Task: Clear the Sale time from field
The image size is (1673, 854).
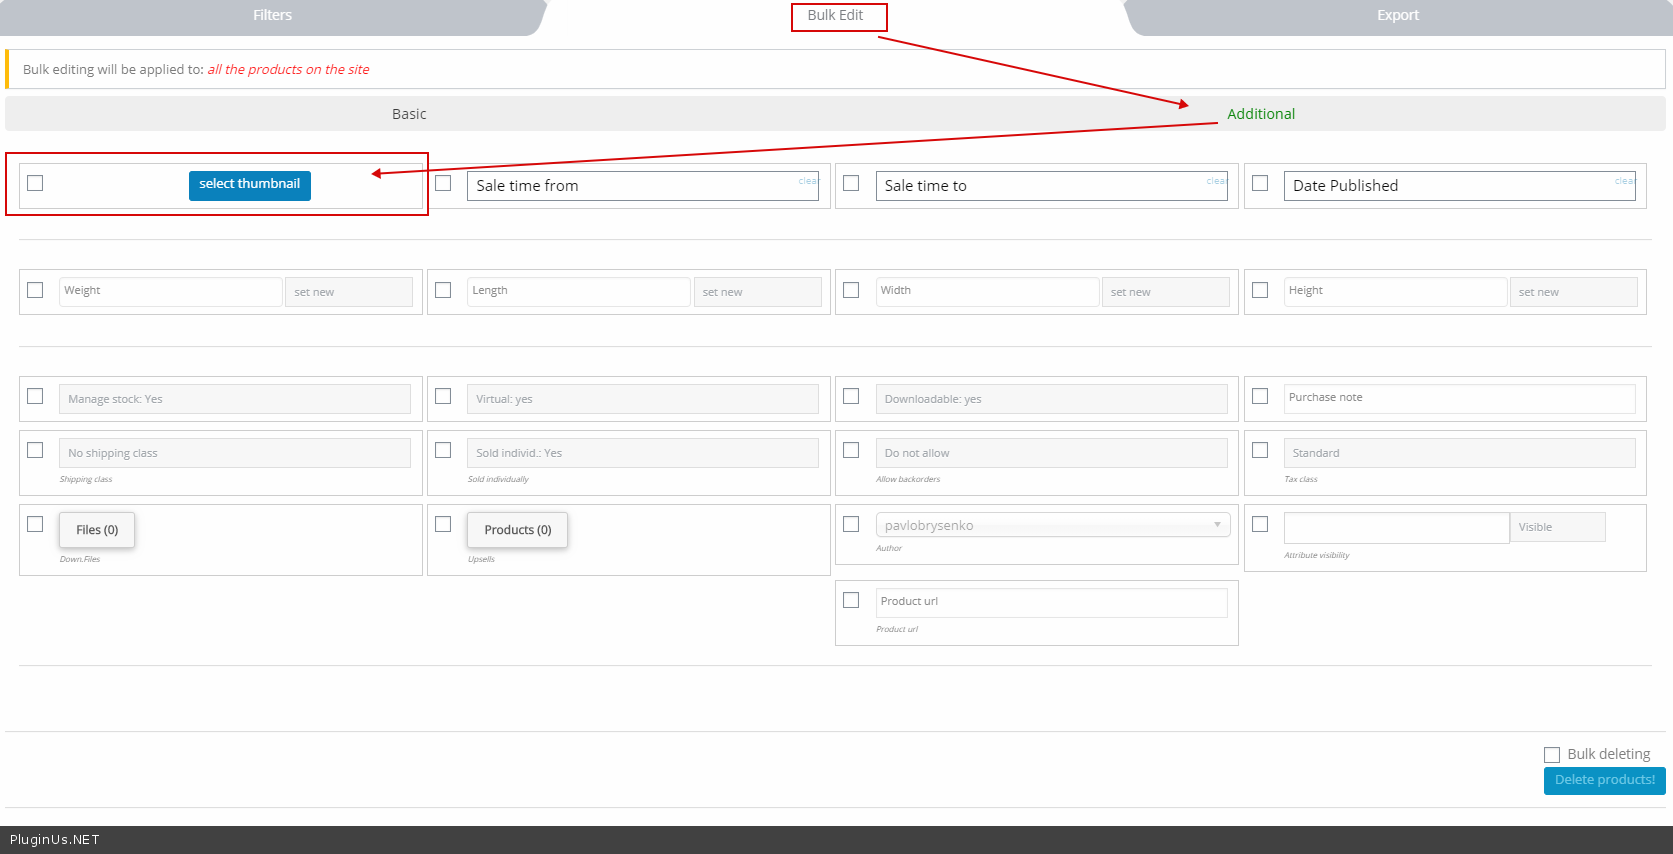Action: (x=808, y=181)
